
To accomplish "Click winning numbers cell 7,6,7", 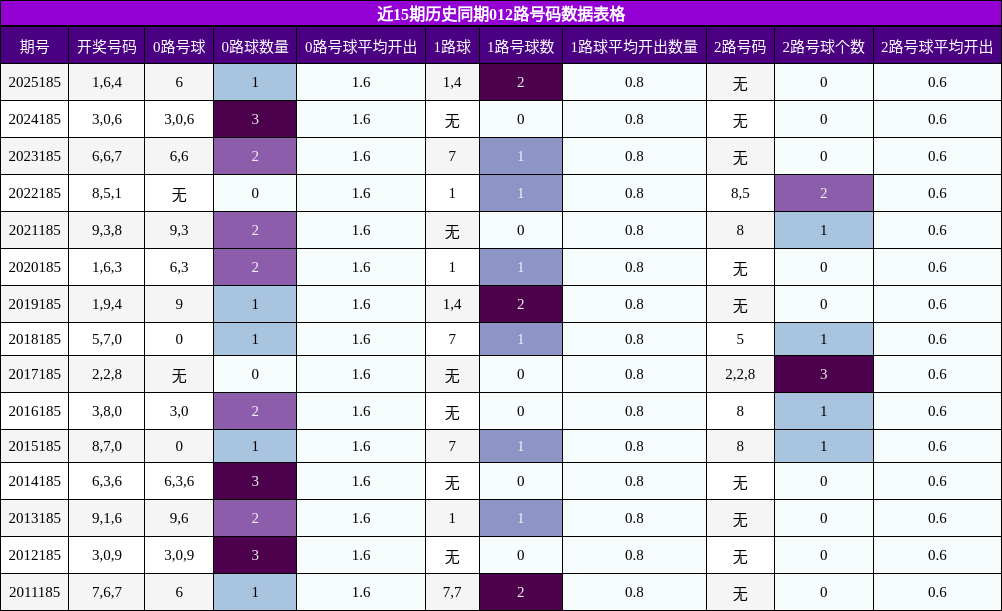I will tap(107, 592).
